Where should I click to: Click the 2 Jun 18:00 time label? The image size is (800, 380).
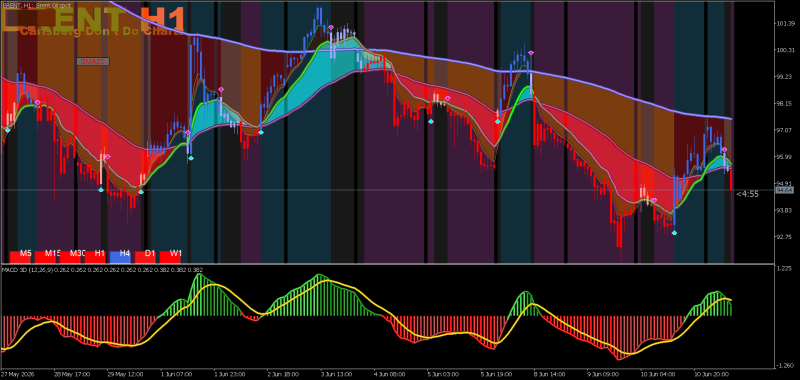point(282,374)
